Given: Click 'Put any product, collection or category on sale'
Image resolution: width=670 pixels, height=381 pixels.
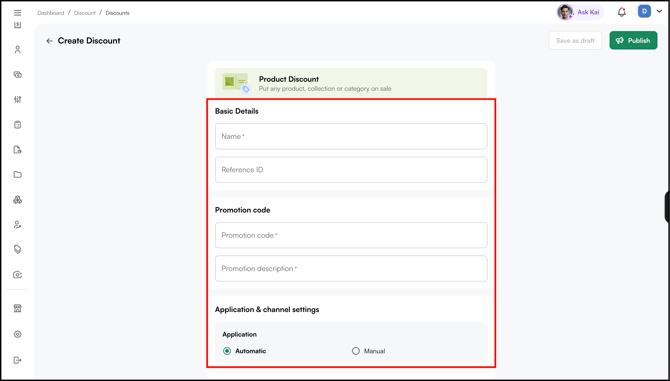Looking at the screenshot, I should point(325,89).
